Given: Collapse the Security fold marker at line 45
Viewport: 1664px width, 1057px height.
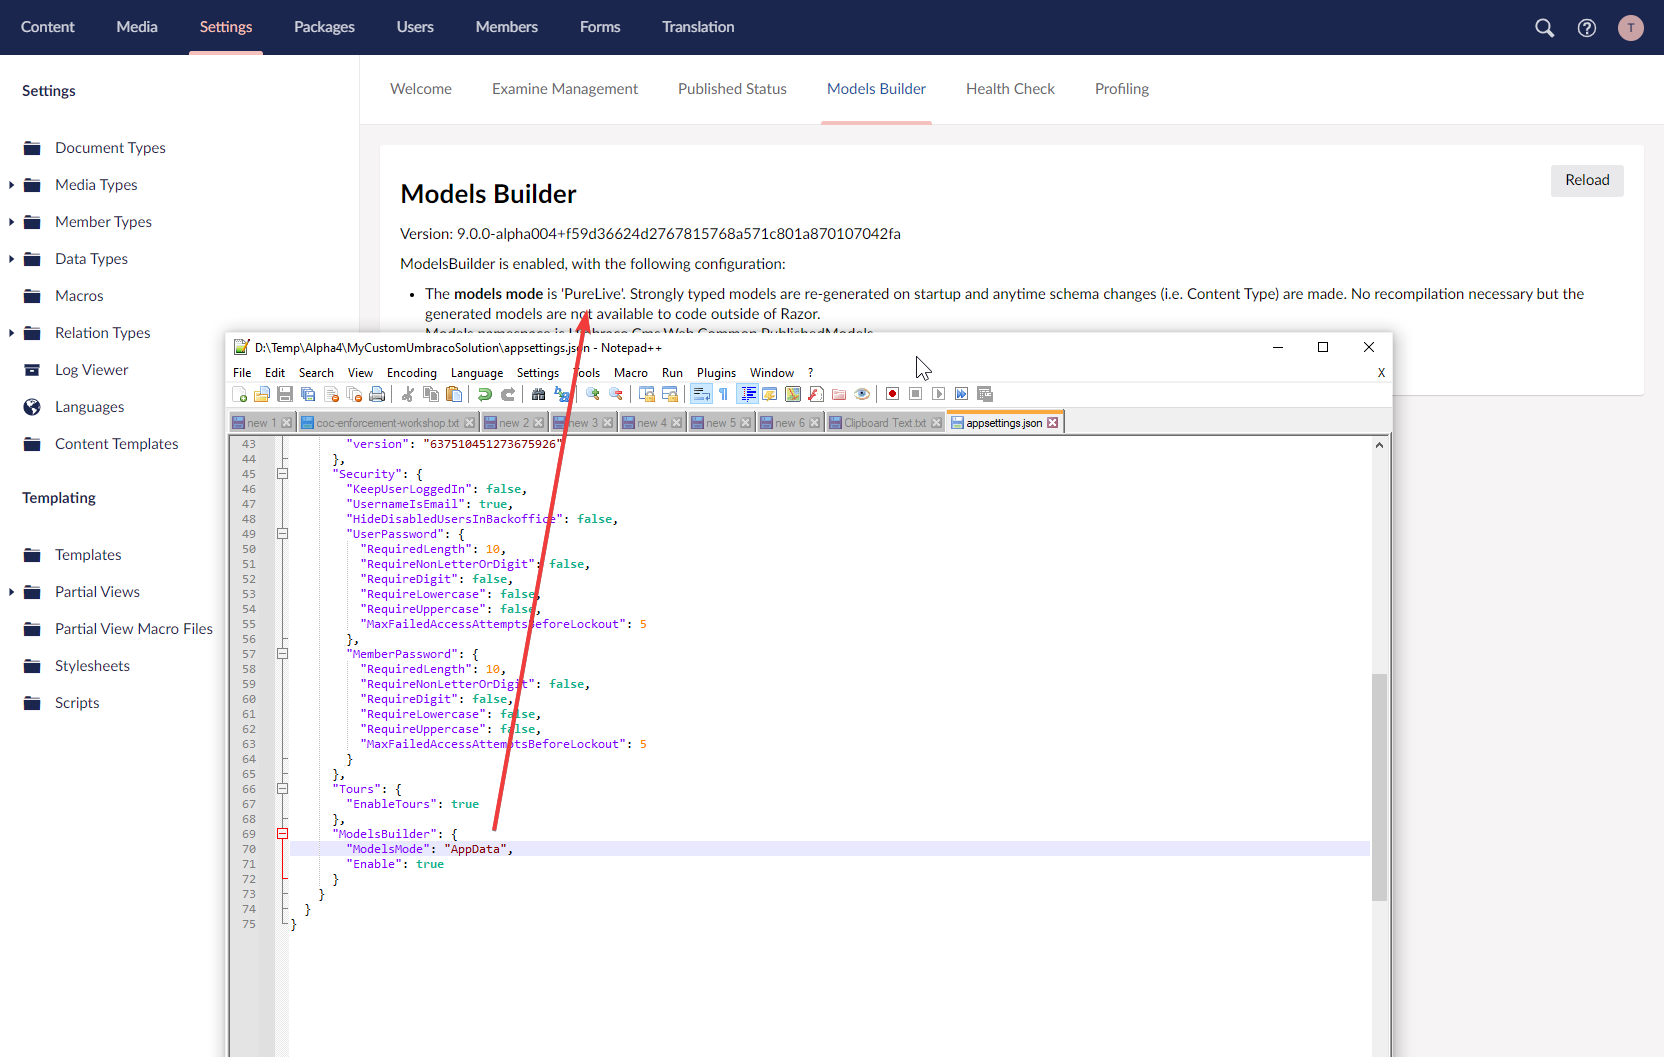Looking at the screenshot, I should coord(282,473).
